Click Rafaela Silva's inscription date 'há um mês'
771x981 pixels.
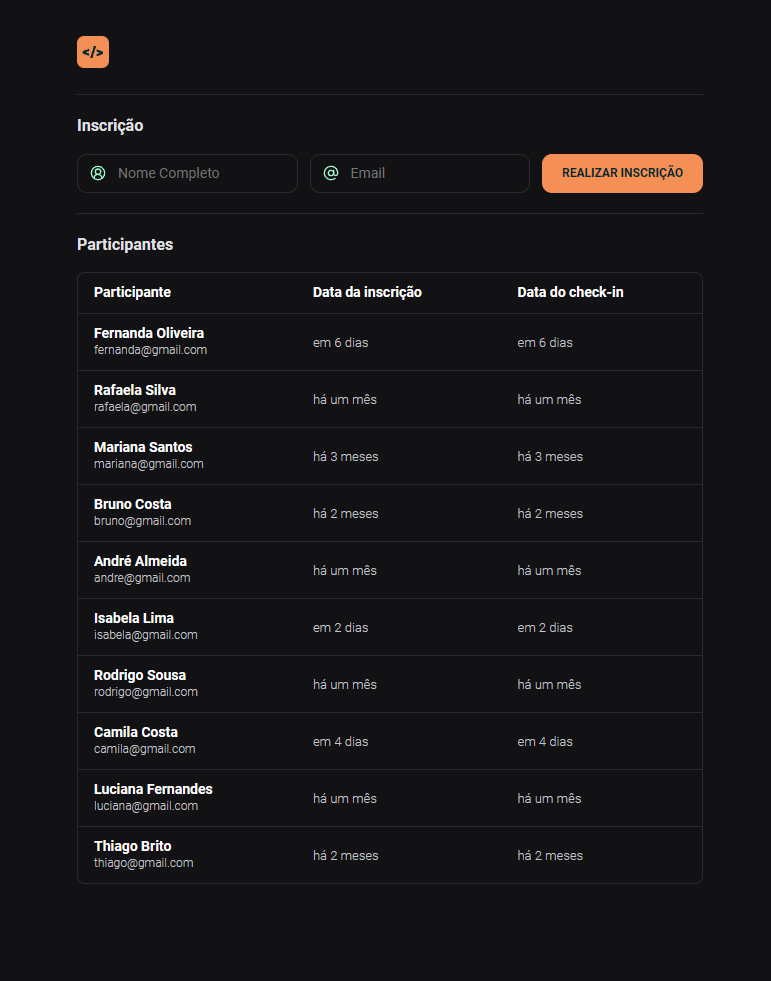[345, 399]
